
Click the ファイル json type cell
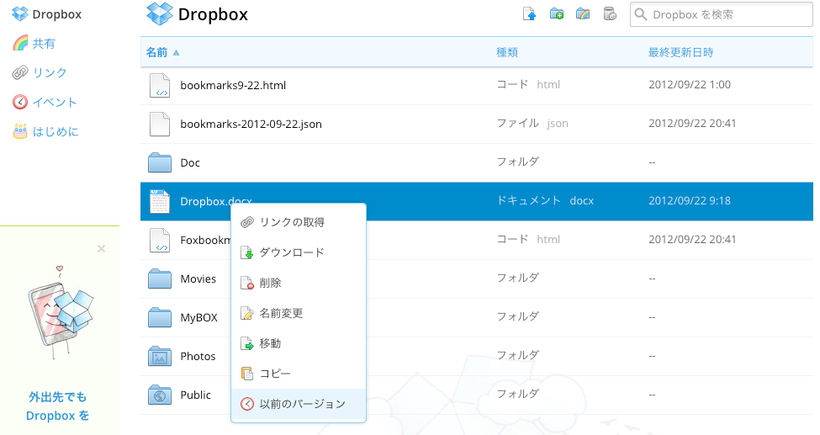point(532,123)
